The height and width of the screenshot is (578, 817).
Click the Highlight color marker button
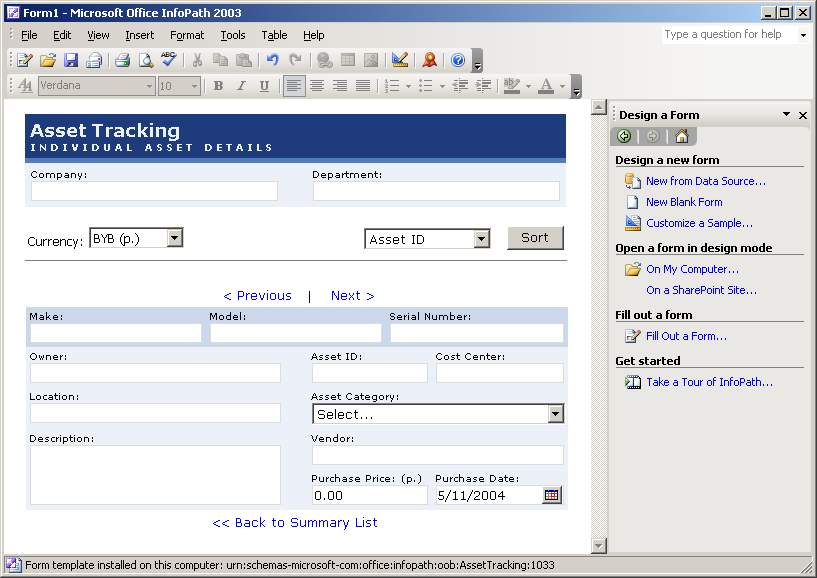coord(512,85)
